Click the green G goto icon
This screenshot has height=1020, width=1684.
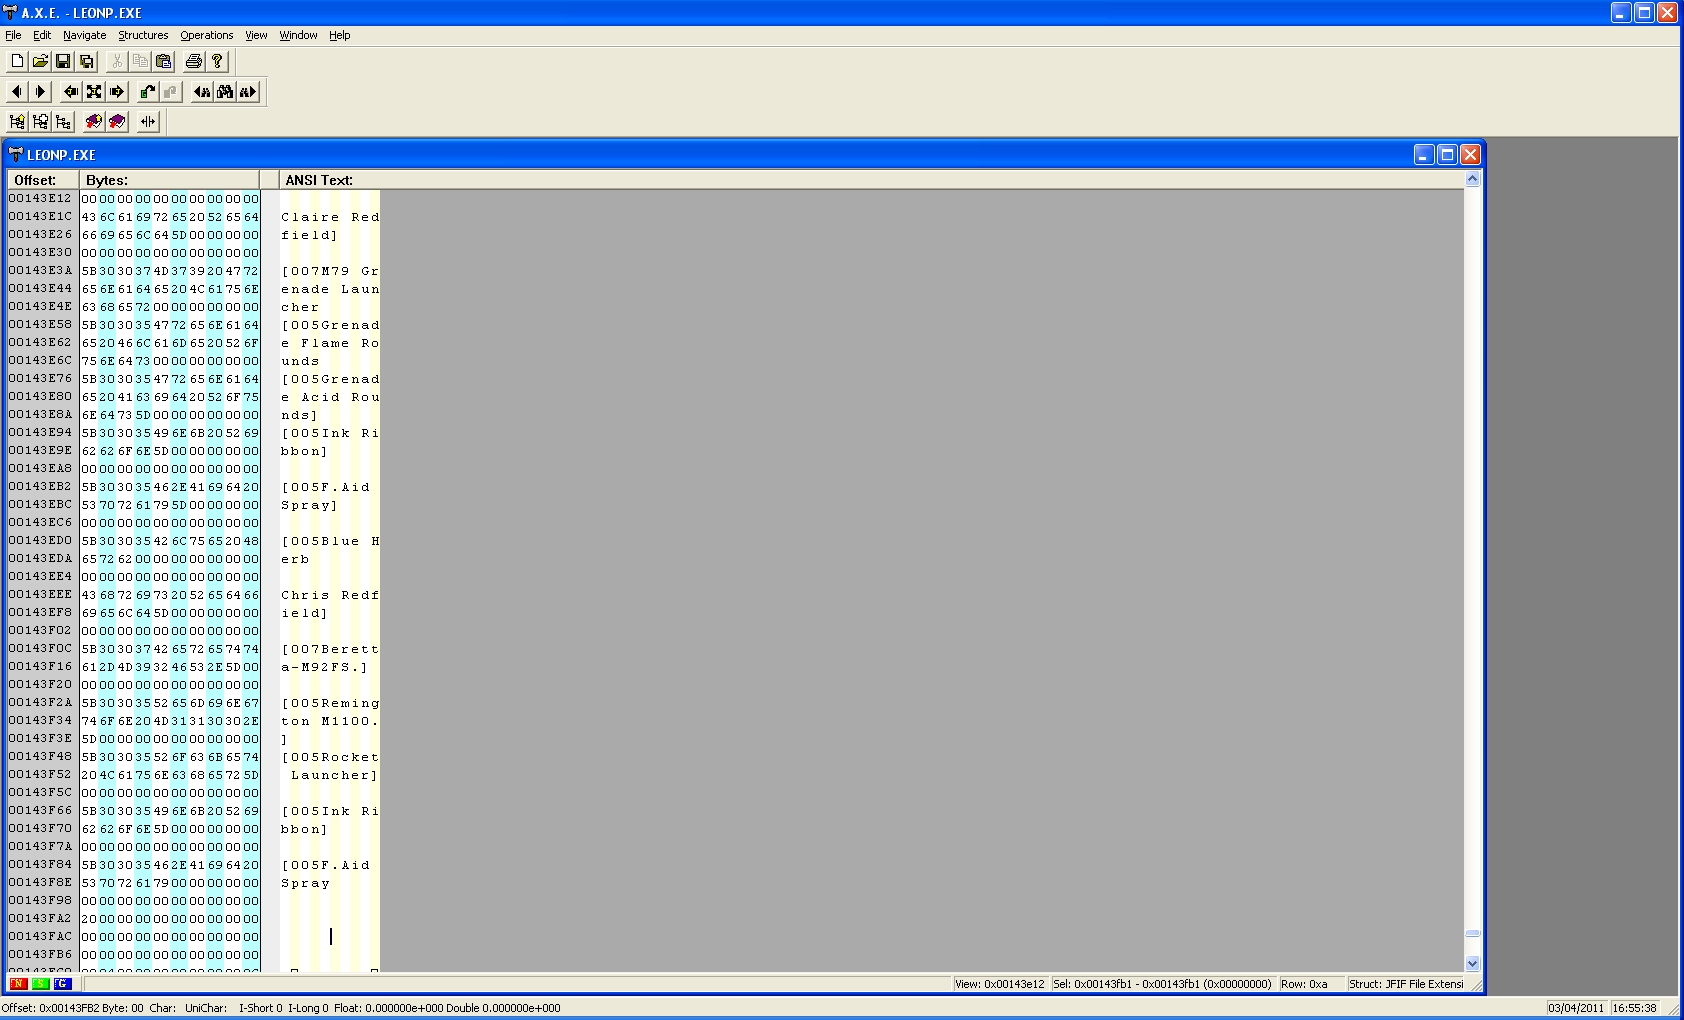click(147, 92)
